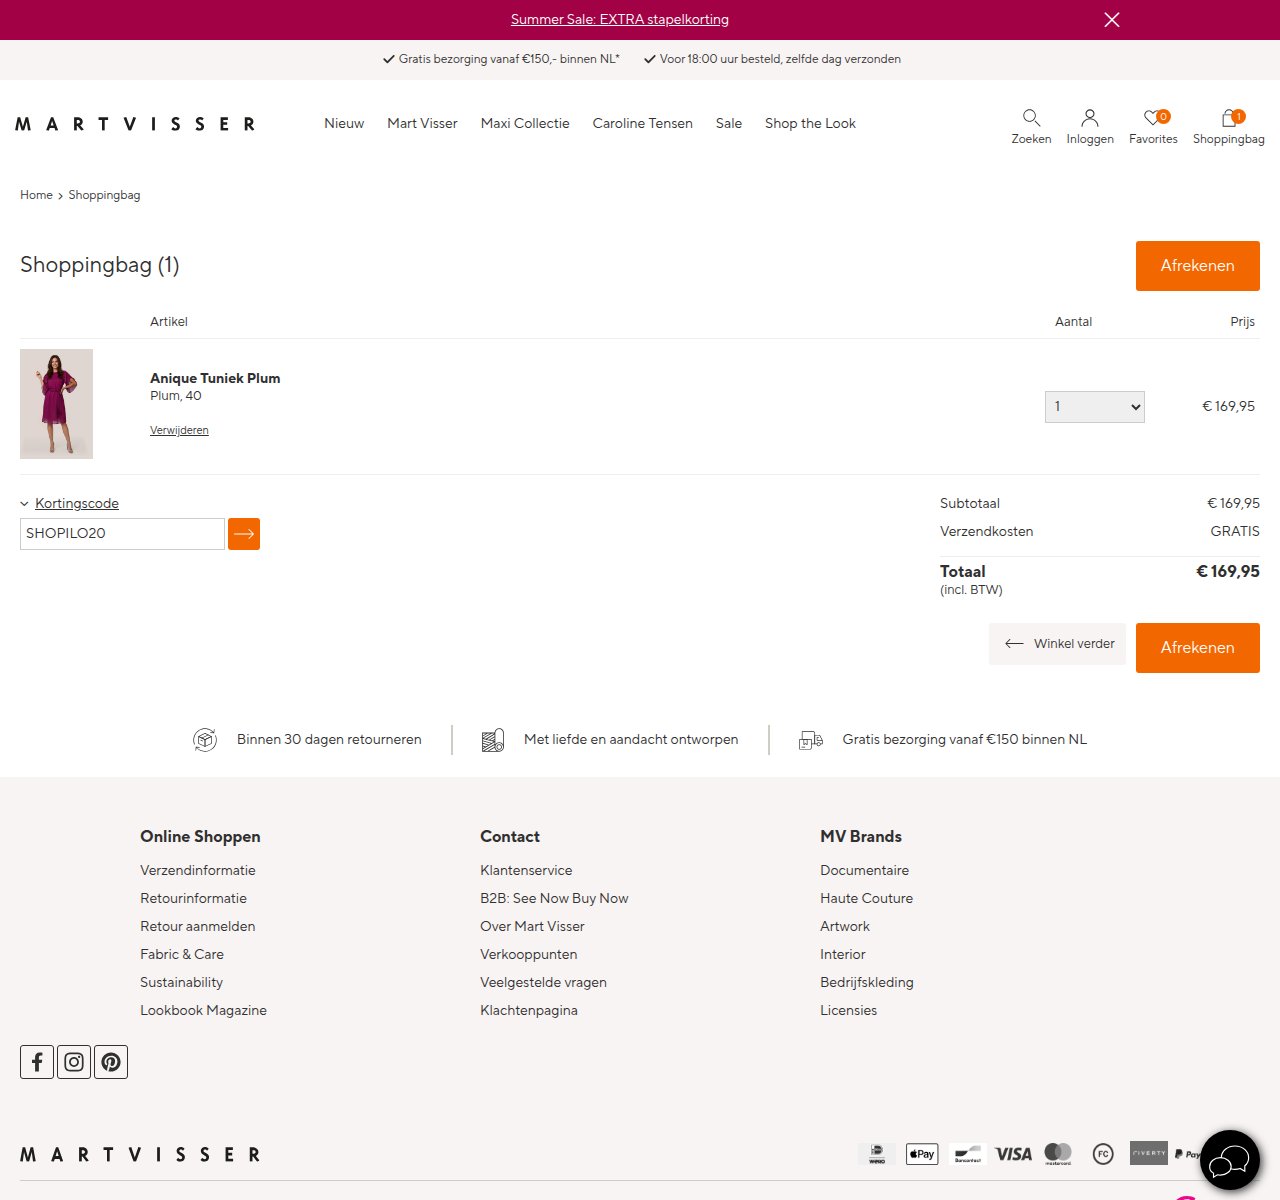Click the Mart Visser footer logo

pyautogui.click(x=140, y=1155)
